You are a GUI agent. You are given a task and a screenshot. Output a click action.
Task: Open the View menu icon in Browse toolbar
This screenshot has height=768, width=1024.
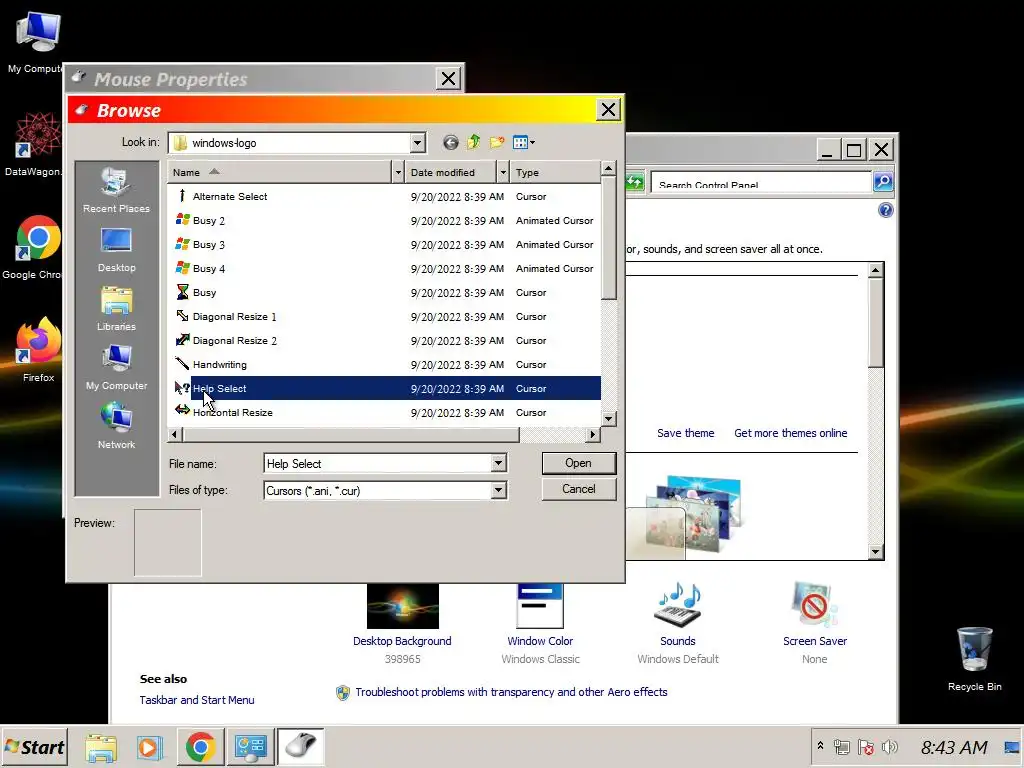[x=524, y=142]
